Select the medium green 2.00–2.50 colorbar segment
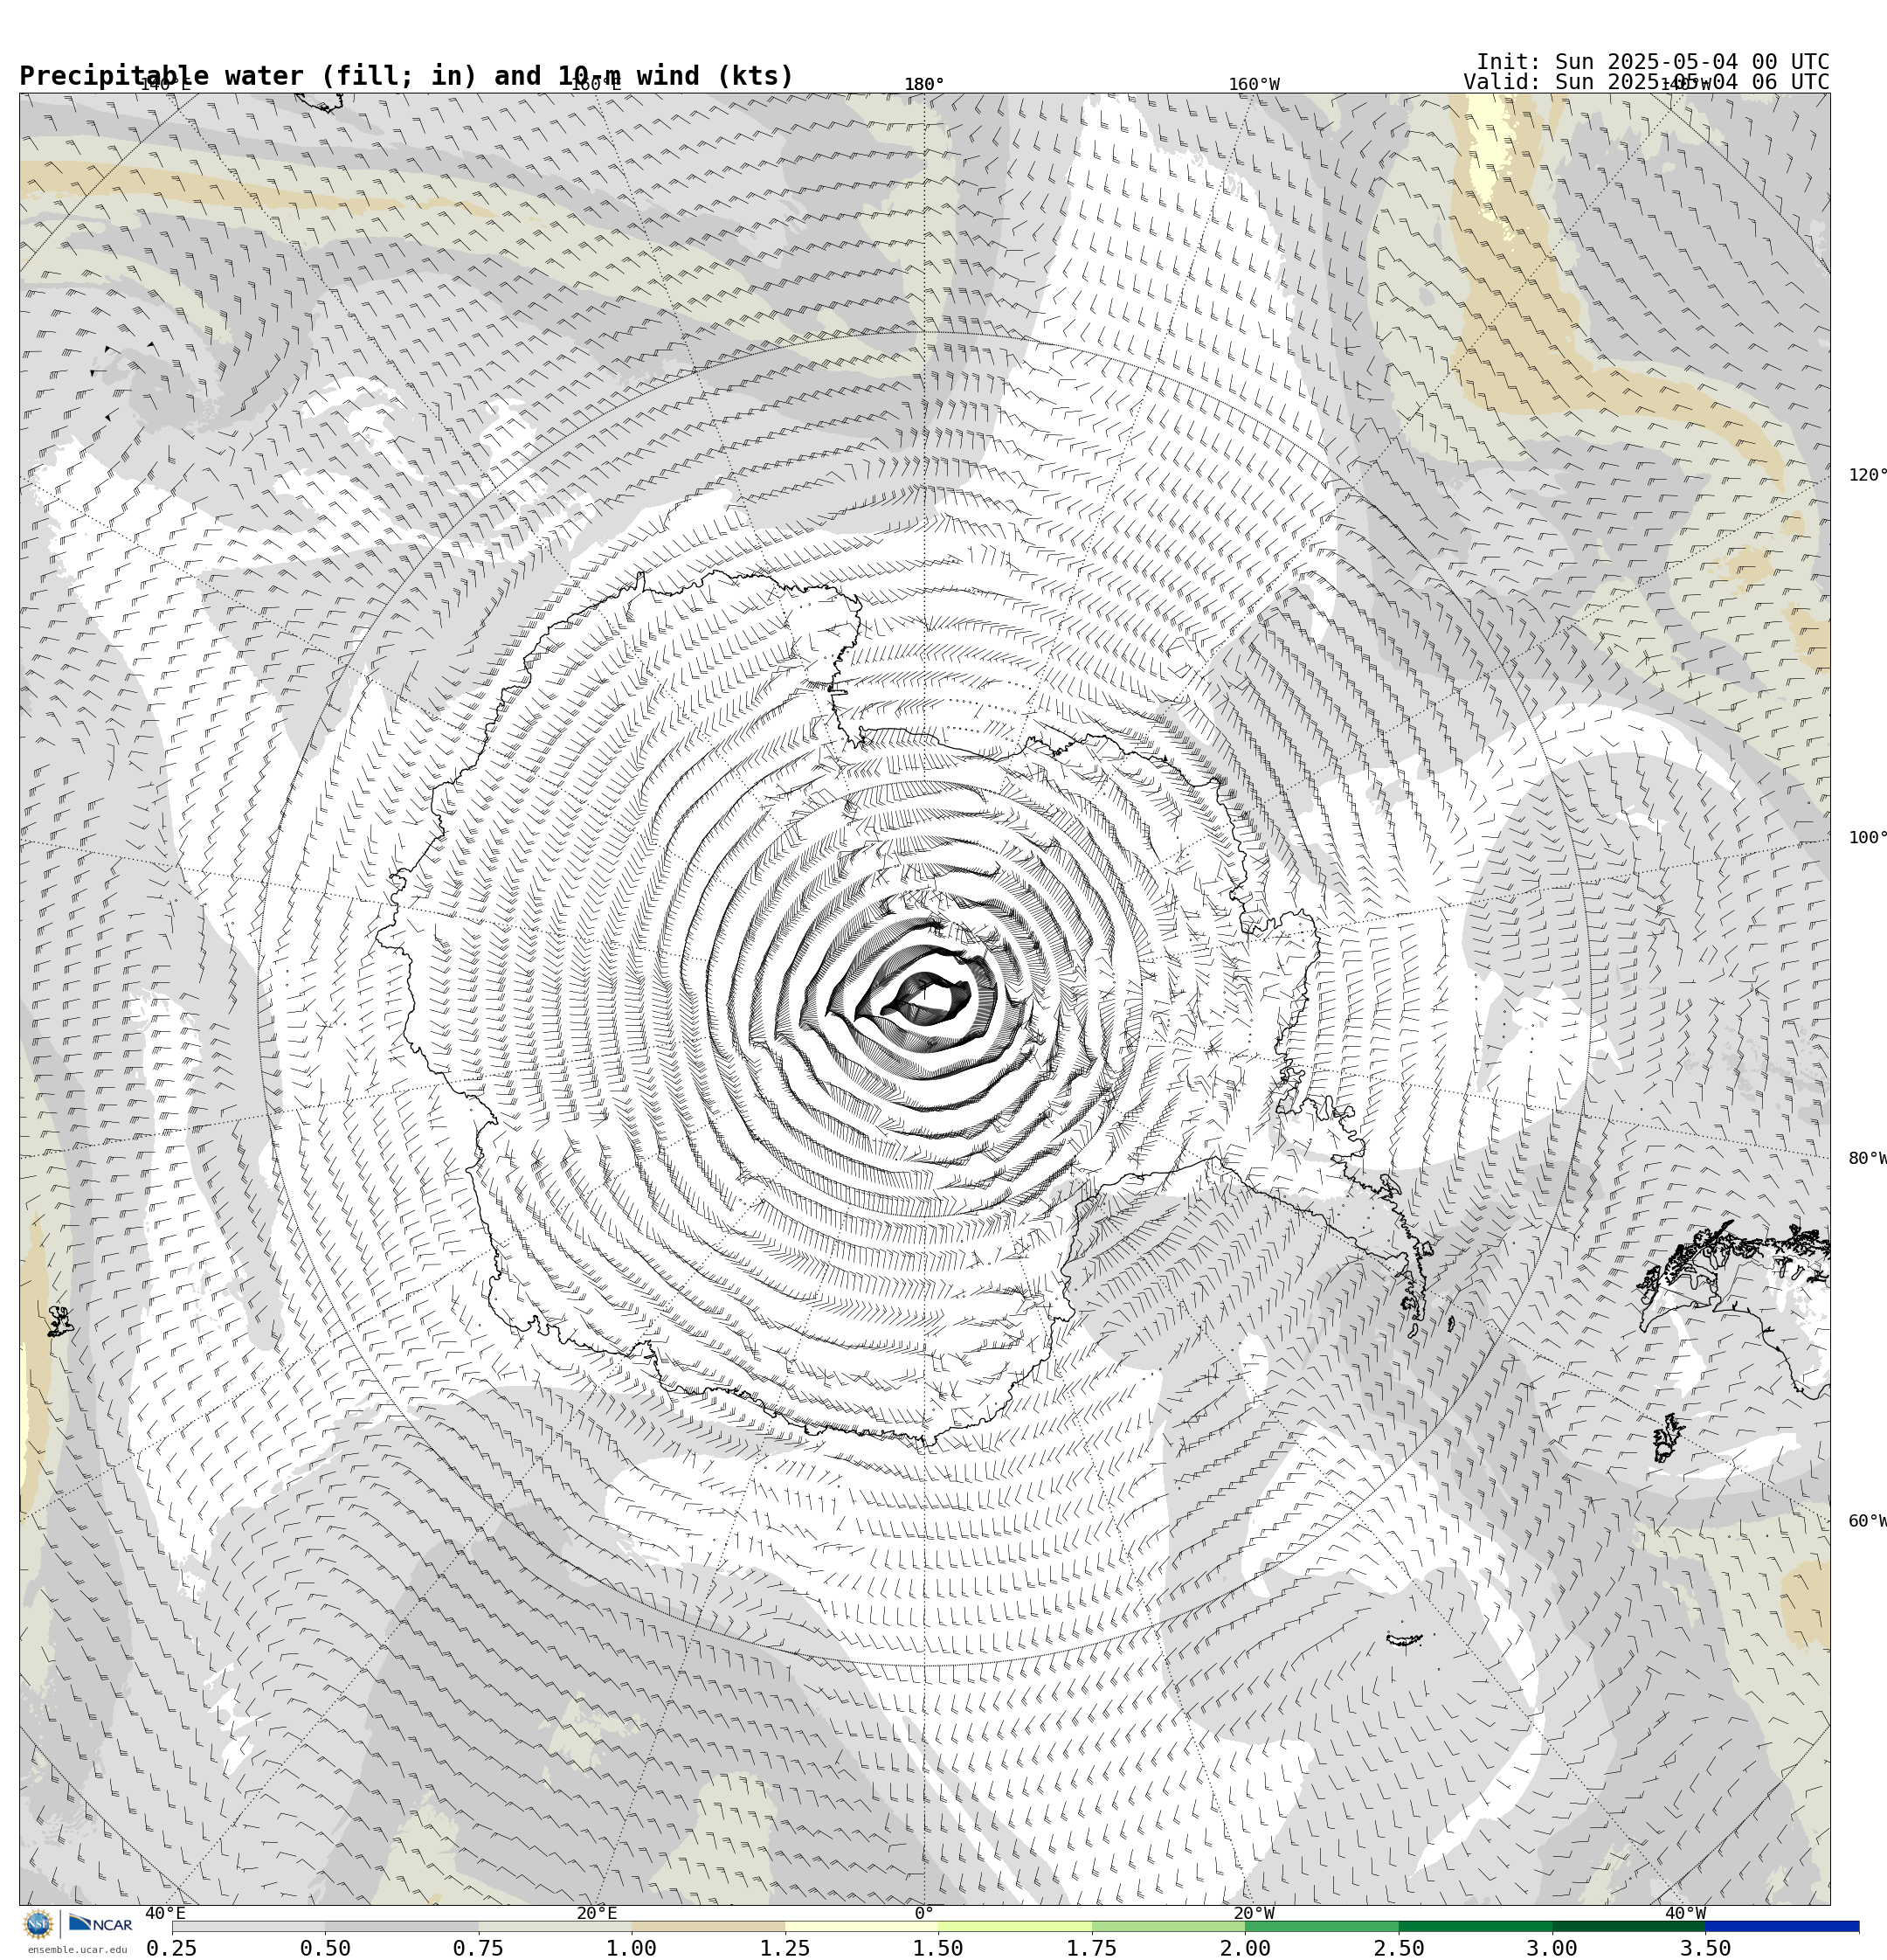1887x1960 pixels. click(1322, 1926)
